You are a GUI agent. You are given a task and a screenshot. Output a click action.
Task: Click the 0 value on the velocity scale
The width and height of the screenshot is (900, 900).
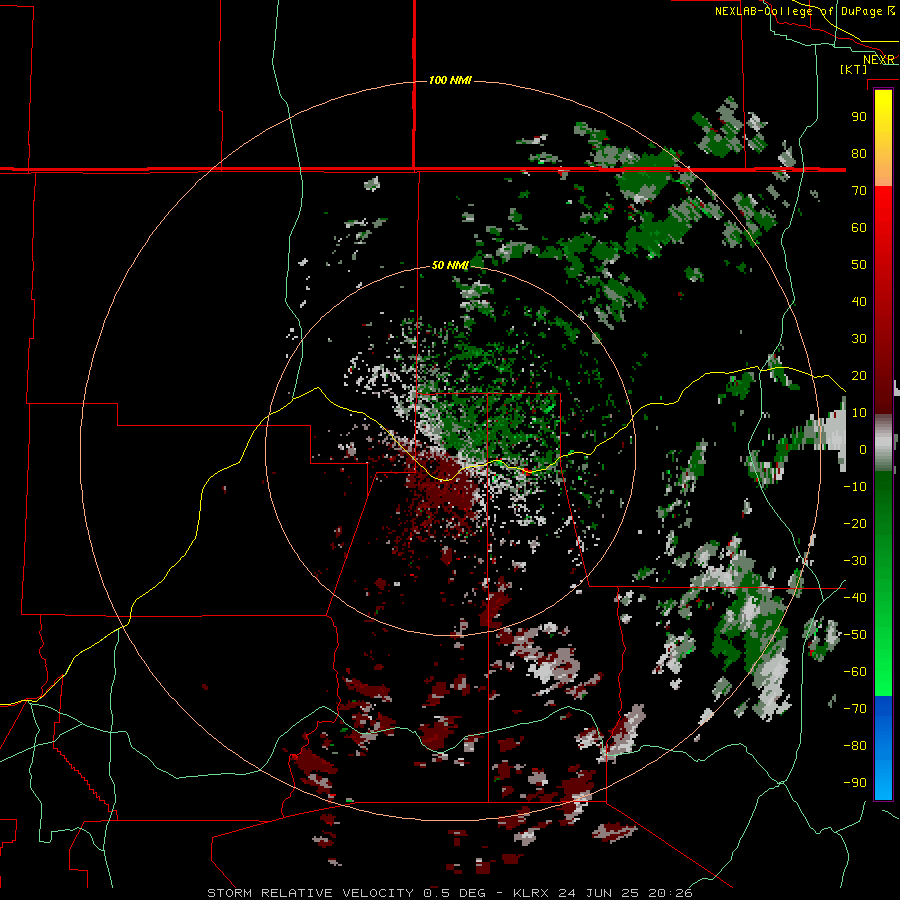point(863,449)
